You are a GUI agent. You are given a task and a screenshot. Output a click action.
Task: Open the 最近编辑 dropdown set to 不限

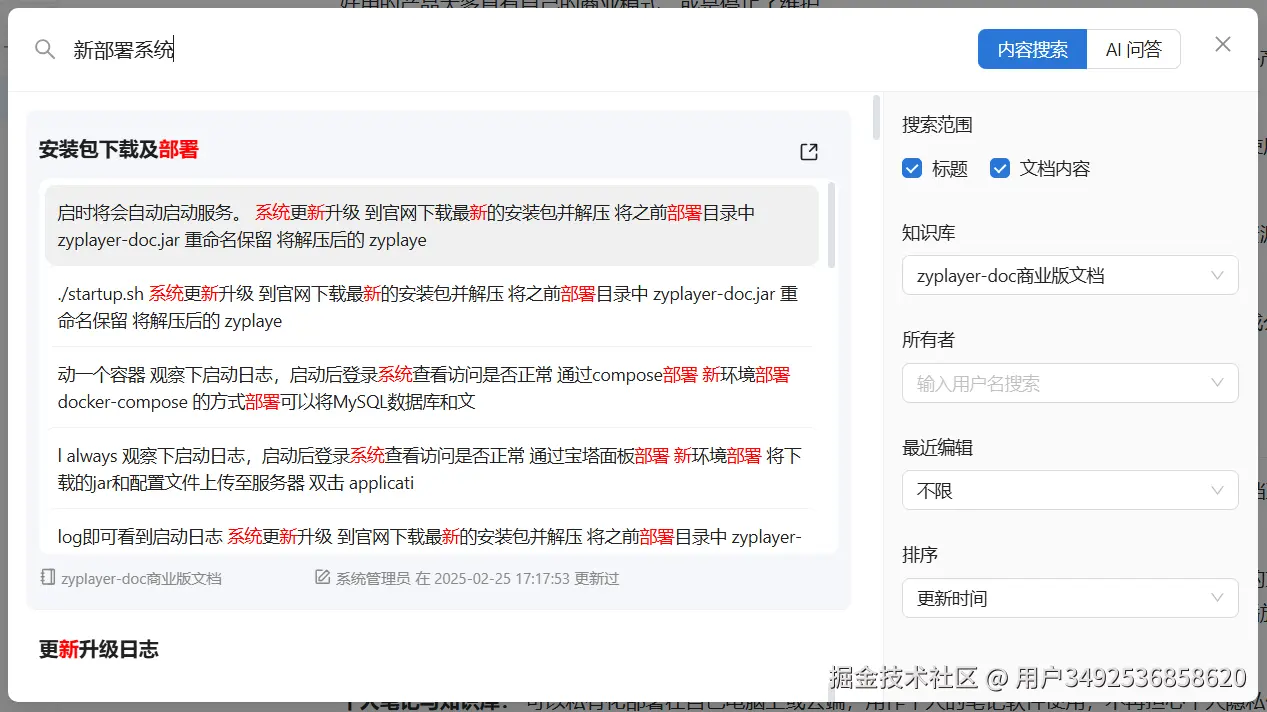tap(1070, 490)
